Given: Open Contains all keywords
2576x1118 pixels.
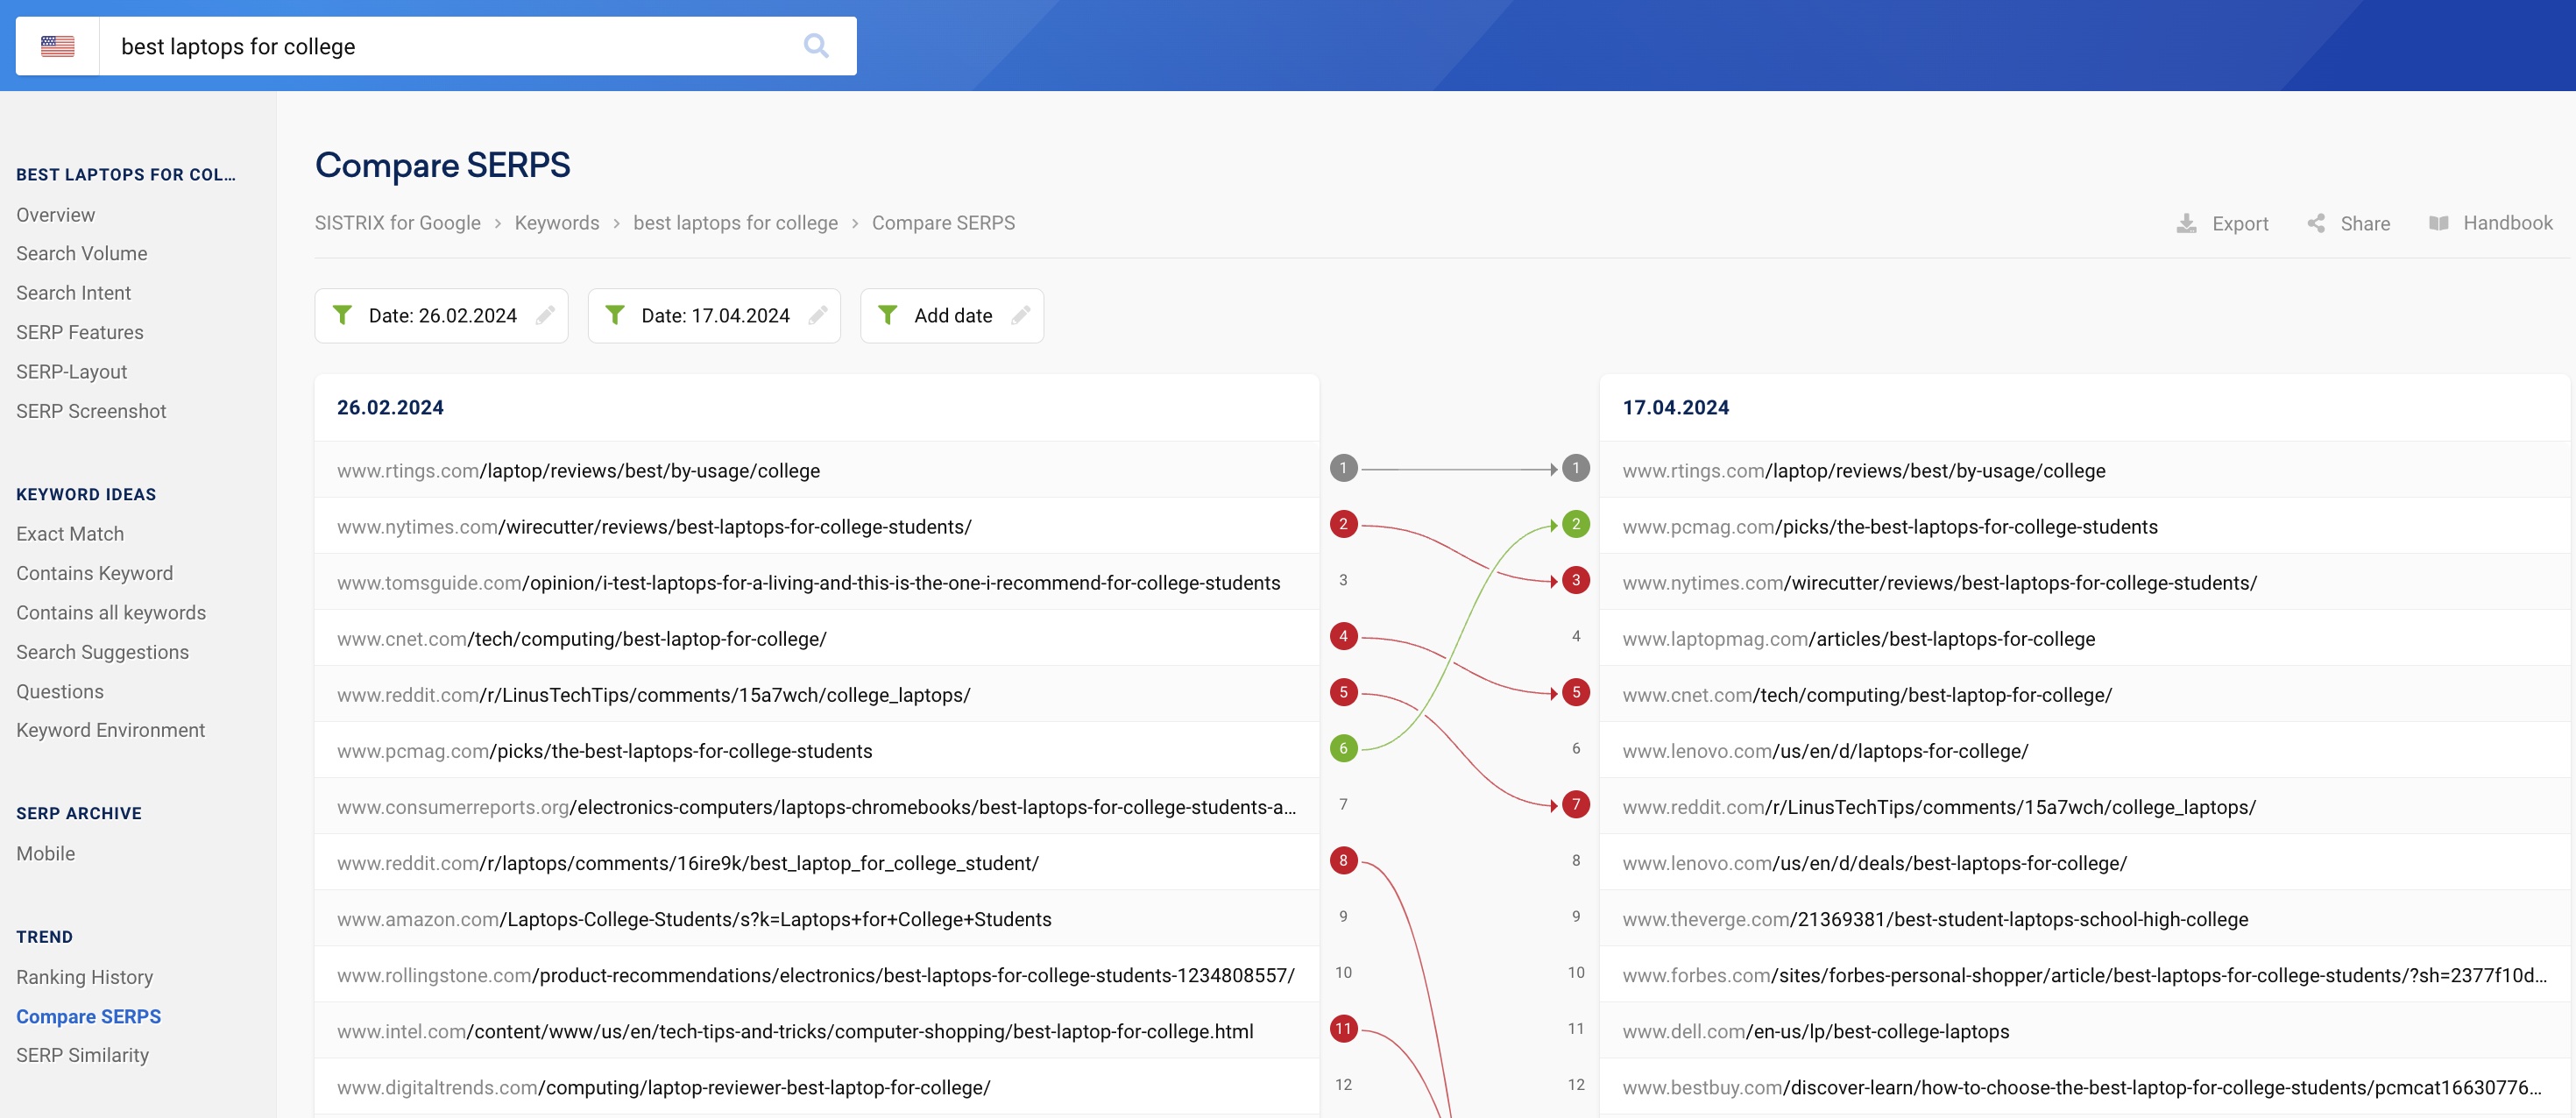Looking at the screenshot, I should 111,613.
